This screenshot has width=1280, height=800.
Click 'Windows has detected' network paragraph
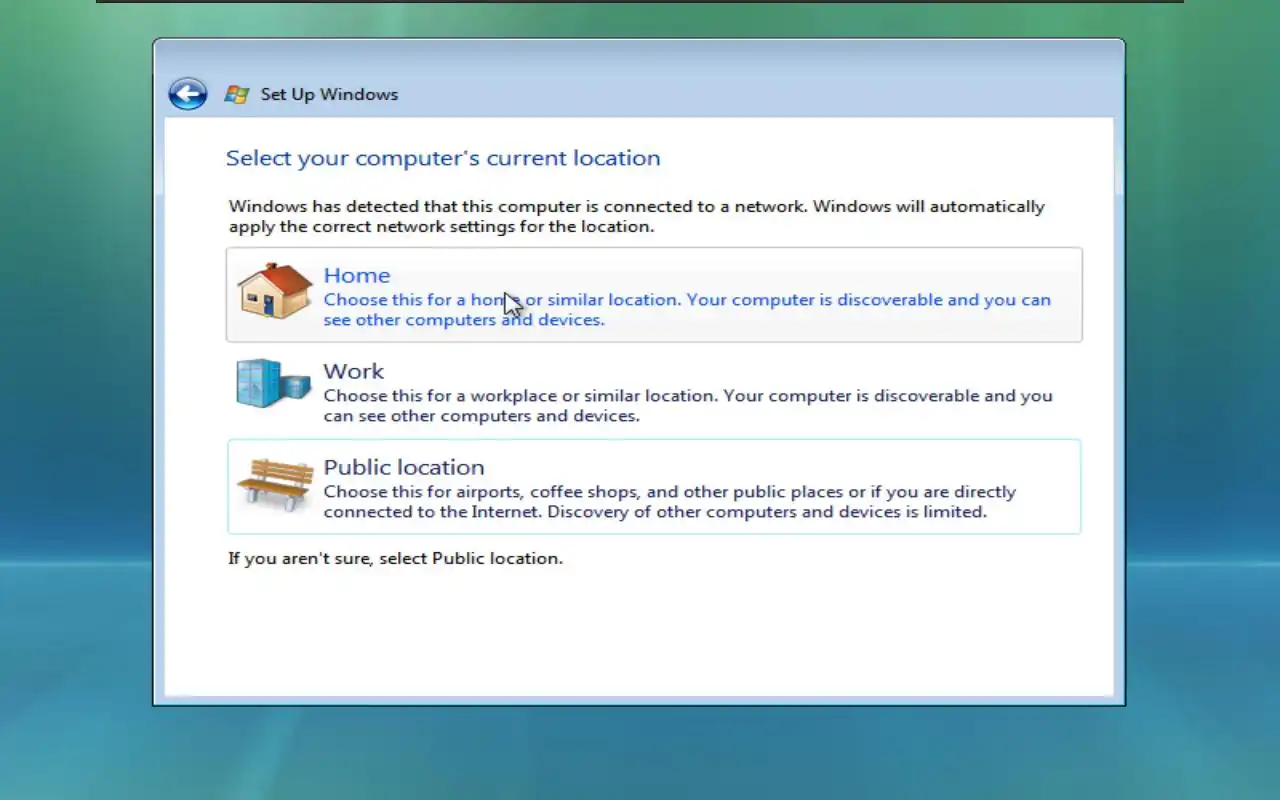637,216
